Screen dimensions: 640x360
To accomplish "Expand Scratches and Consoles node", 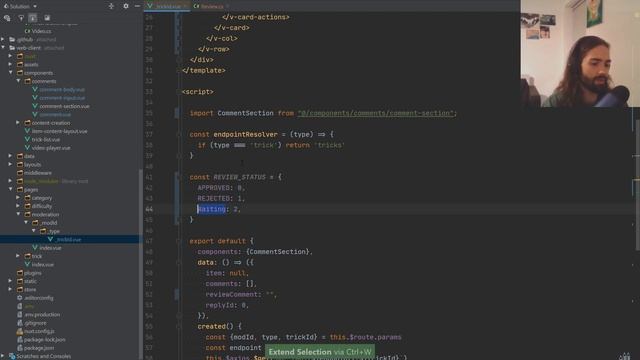I will [x=3, y=356].
